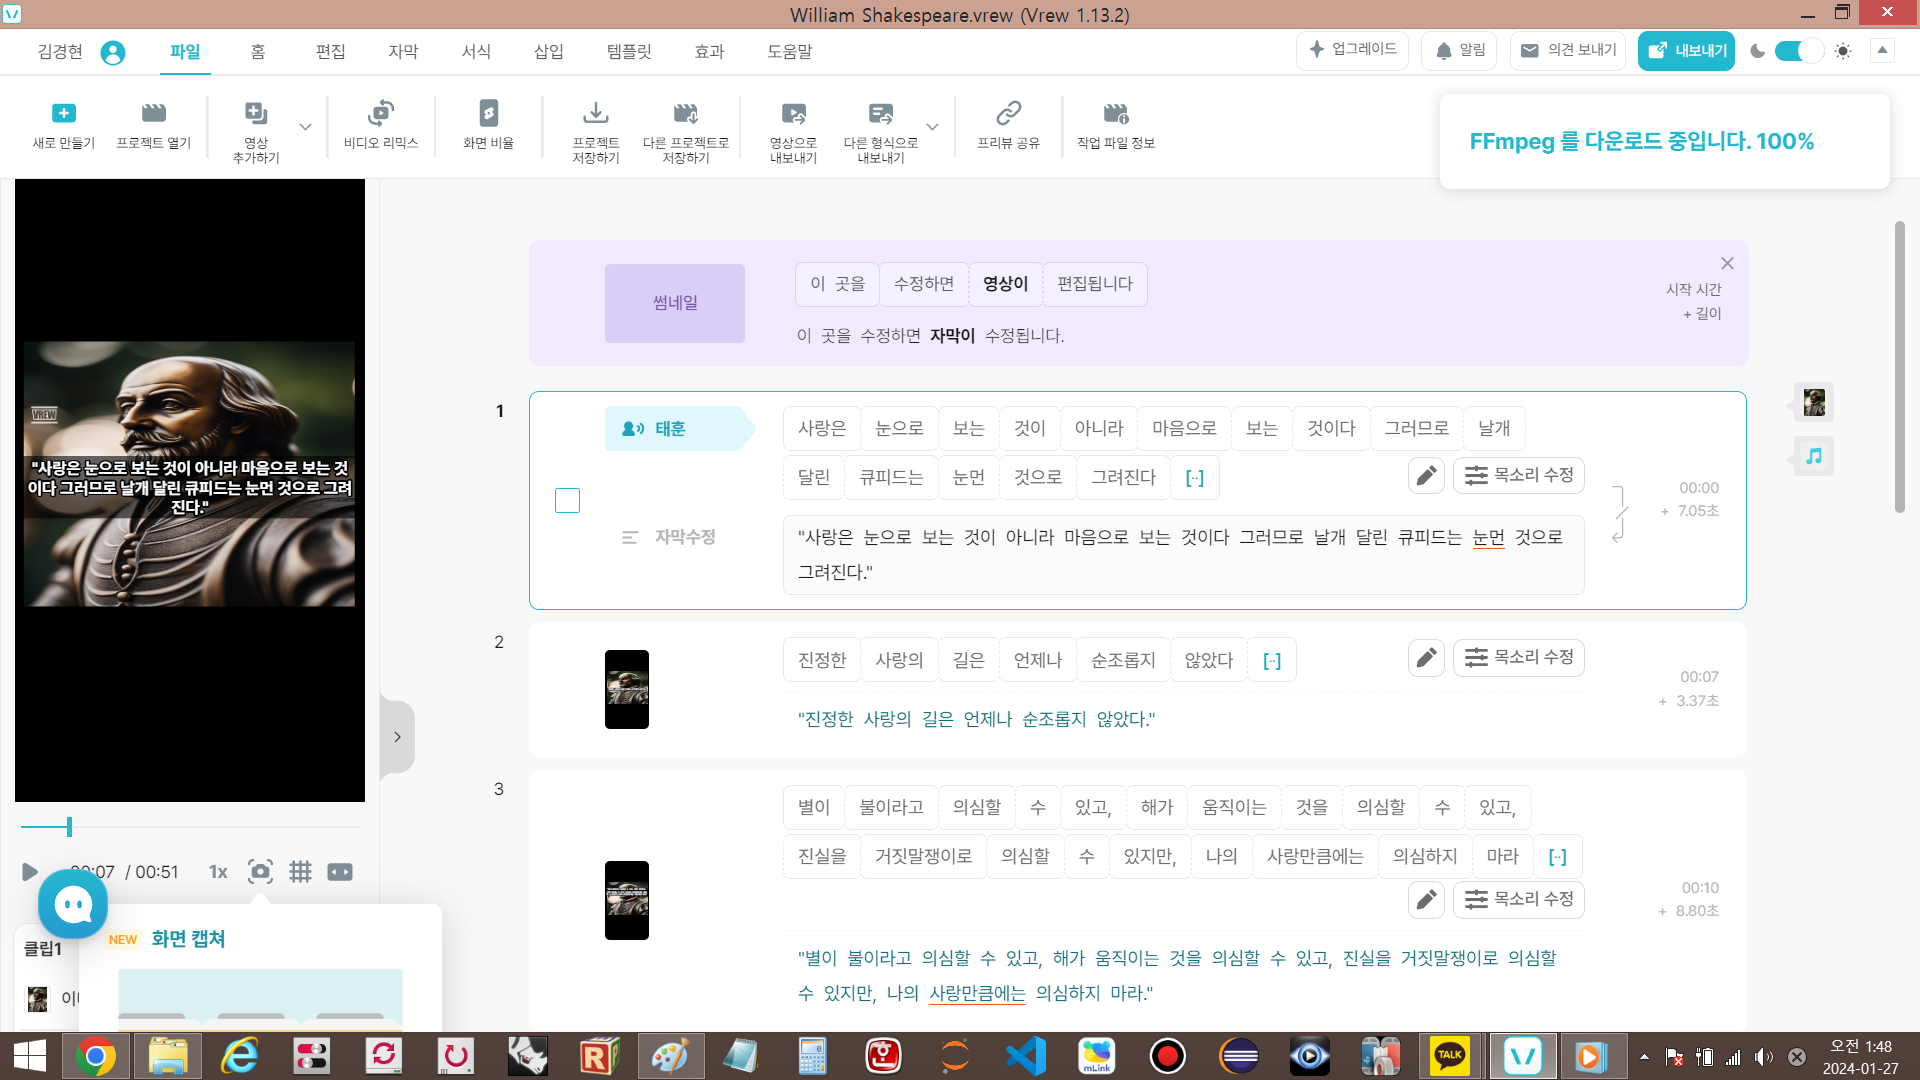1920x1080 pixels.
Task: Open the chat assistant bubble icon
Action: point(73,904)
